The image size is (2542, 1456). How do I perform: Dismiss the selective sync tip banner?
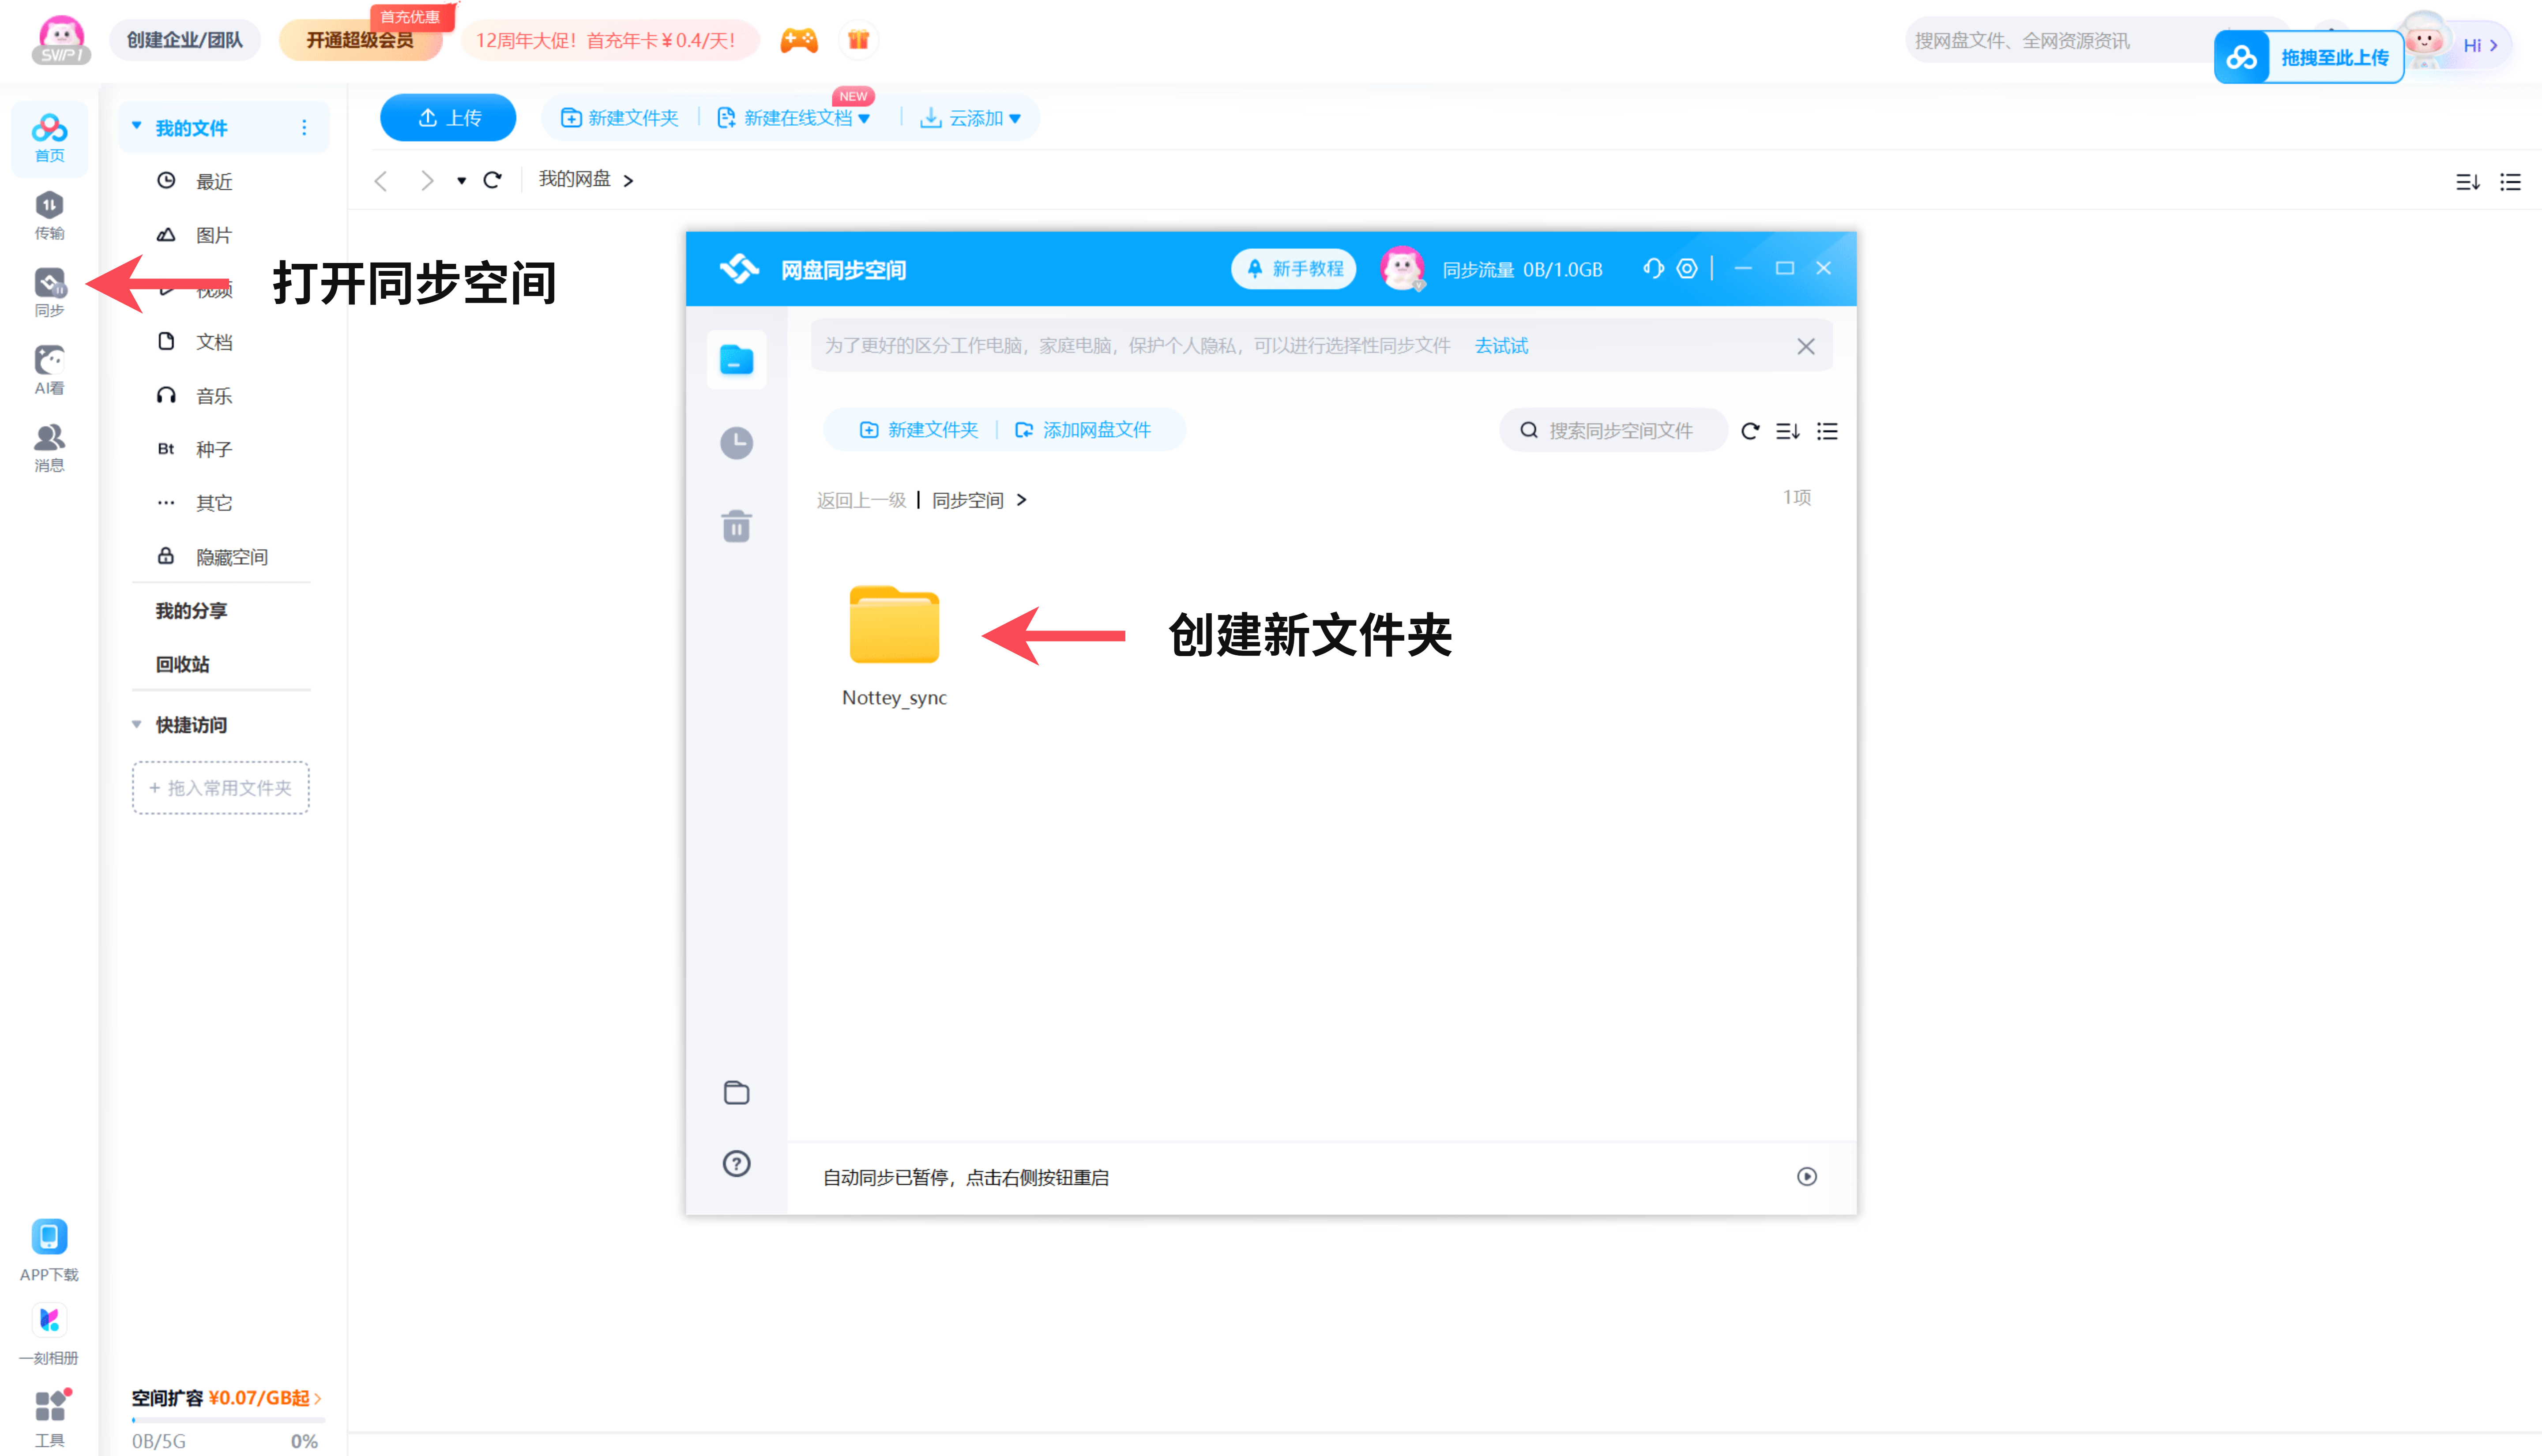tap(1806, 346)
